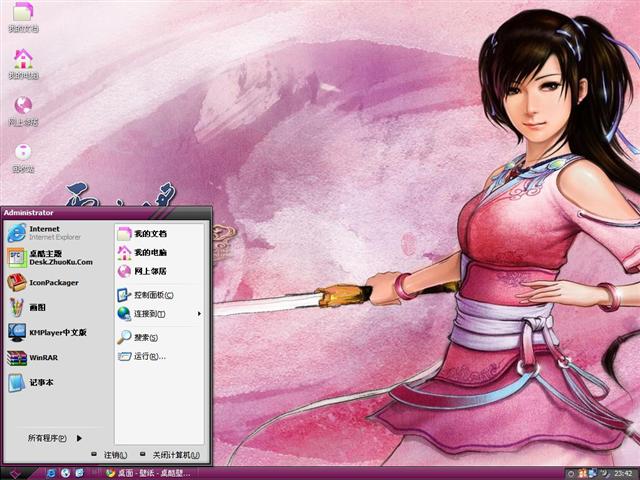Launch Internet Explorer from start menu
Viewport: 640px width, 480px height.
point(44,233)
